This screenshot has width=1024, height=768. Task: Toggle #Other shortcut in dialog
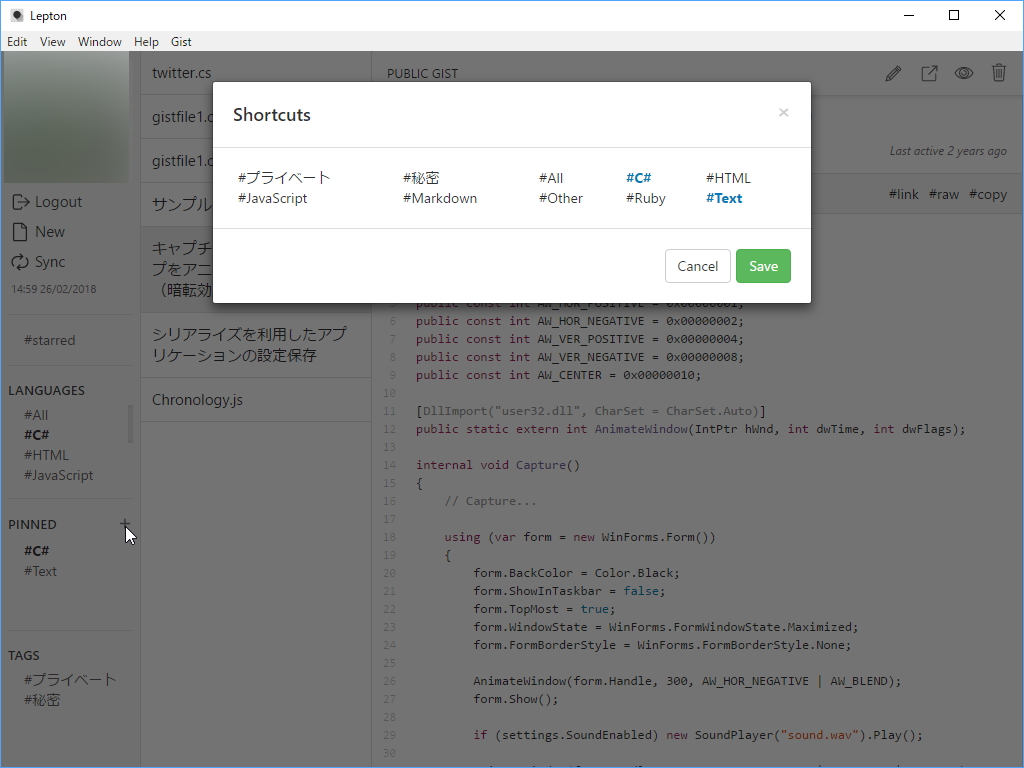[x=560, y=198]
